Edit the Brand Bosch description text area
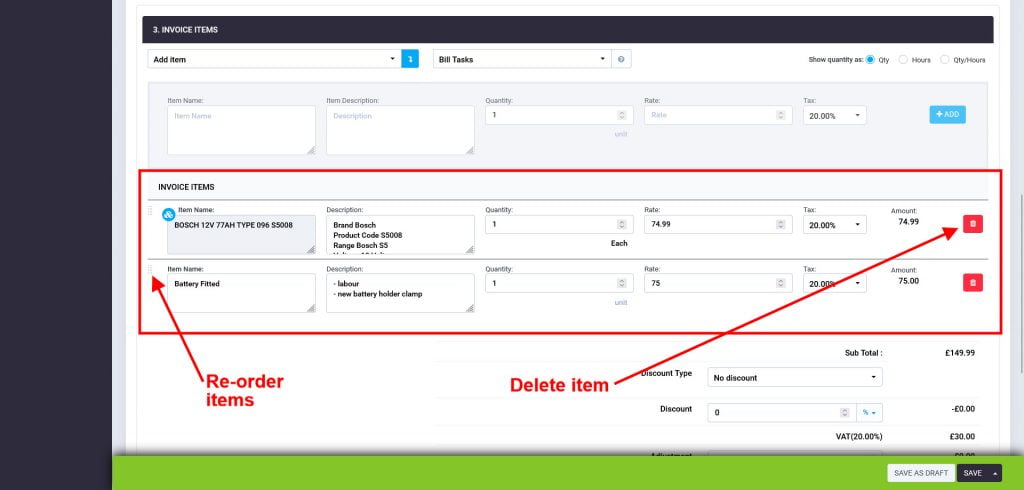 pyautogui.click(x=400, y=235)
